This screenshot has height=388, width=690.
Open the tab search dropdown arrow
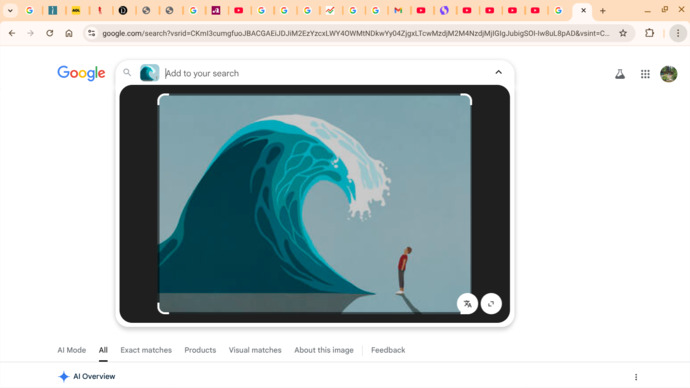[x=10, y=11]
